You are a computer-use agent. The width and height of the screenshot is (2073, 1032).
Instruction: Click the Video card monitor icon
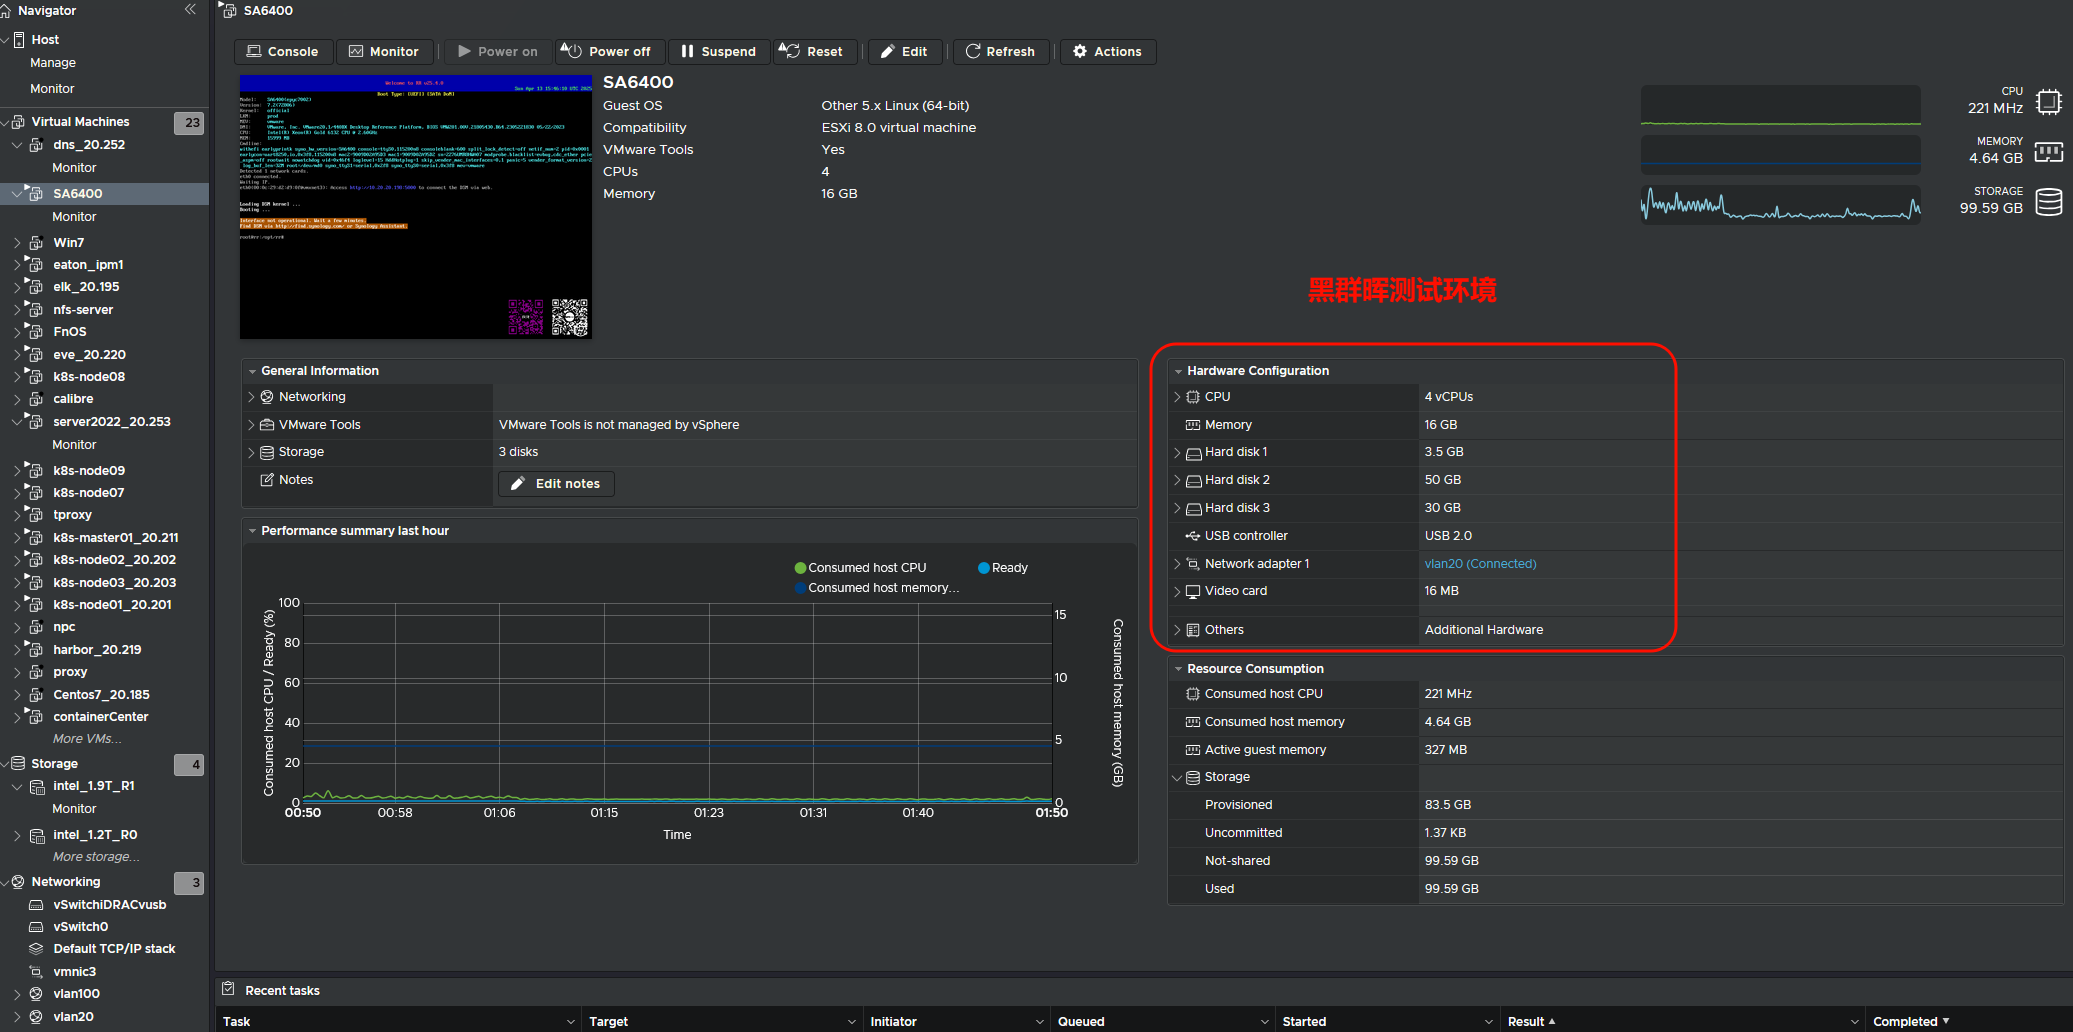pos(1193,591)
